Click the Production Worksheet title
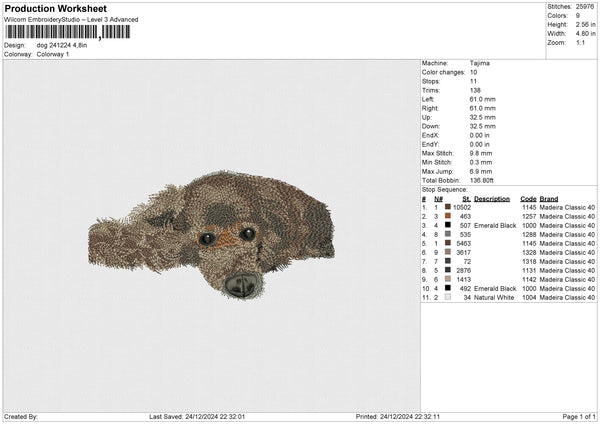The width and height of the screenshot is (600, 424). point(55,9)
